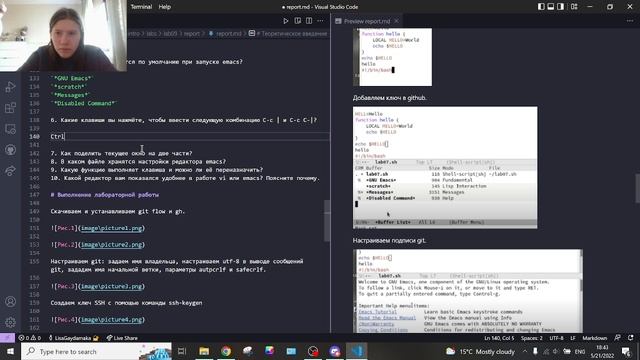Open the Extensions view in activity bar

pos(11,108)
